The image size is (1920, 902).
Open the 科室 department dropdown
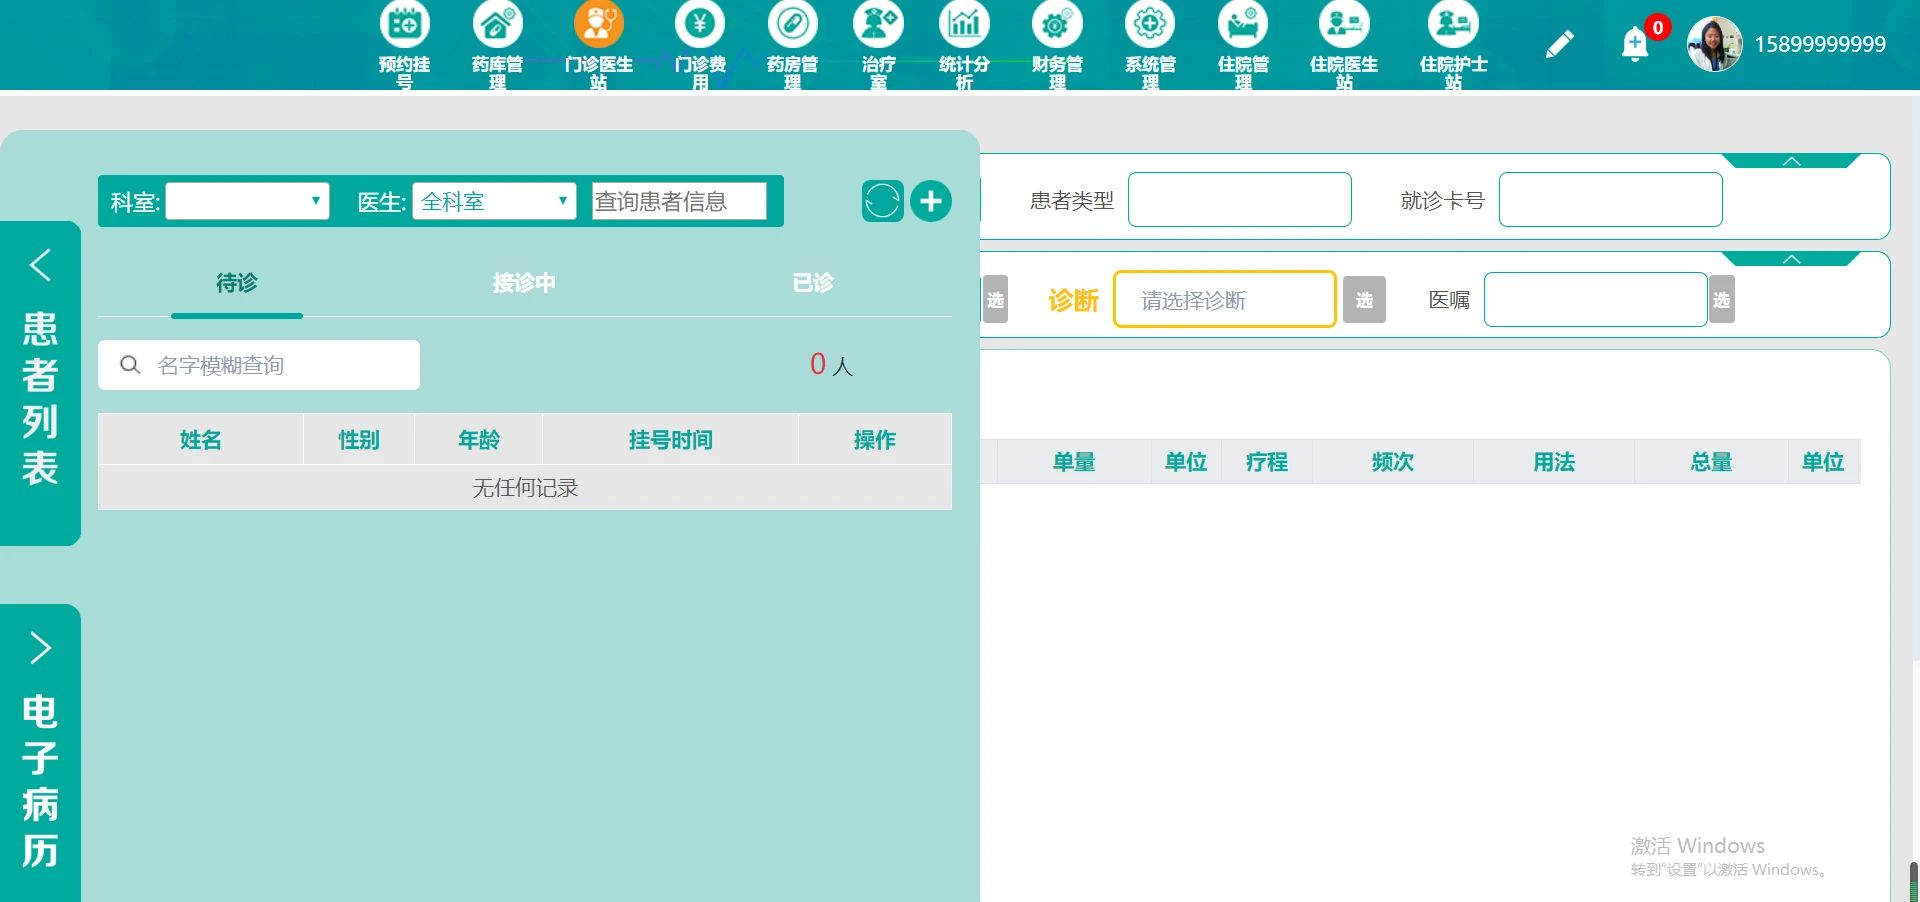247,201
